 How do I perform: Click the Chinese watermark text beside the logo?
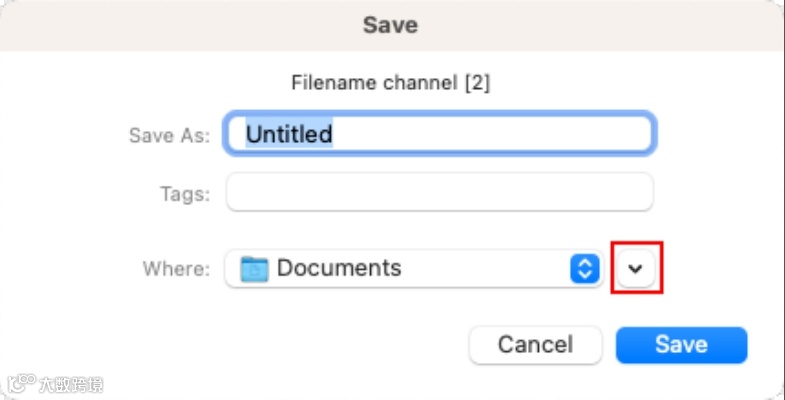[72, 385]
